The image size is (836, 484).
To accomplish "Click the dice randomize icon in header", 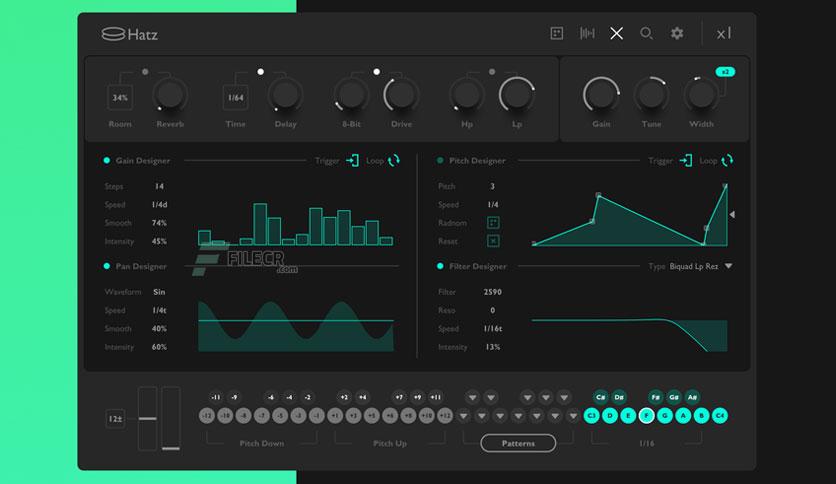I will point(557,34).
